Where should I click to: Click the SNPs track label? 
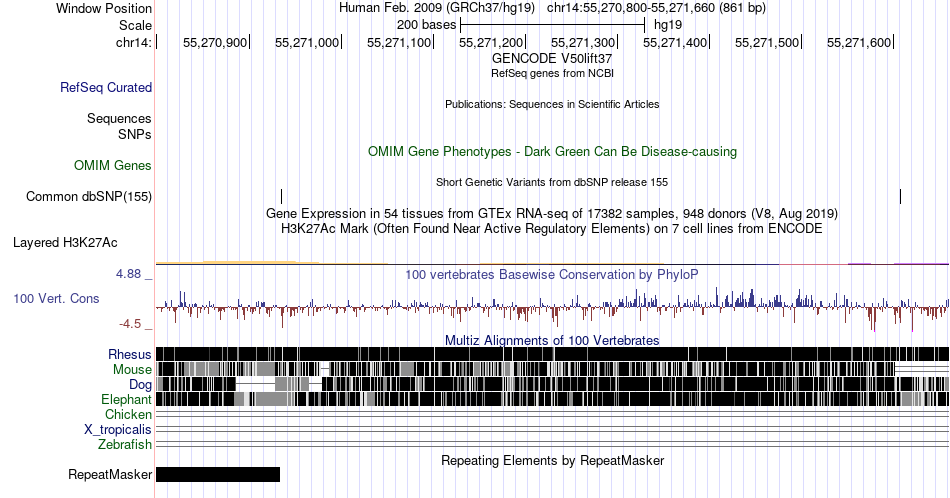135,134
